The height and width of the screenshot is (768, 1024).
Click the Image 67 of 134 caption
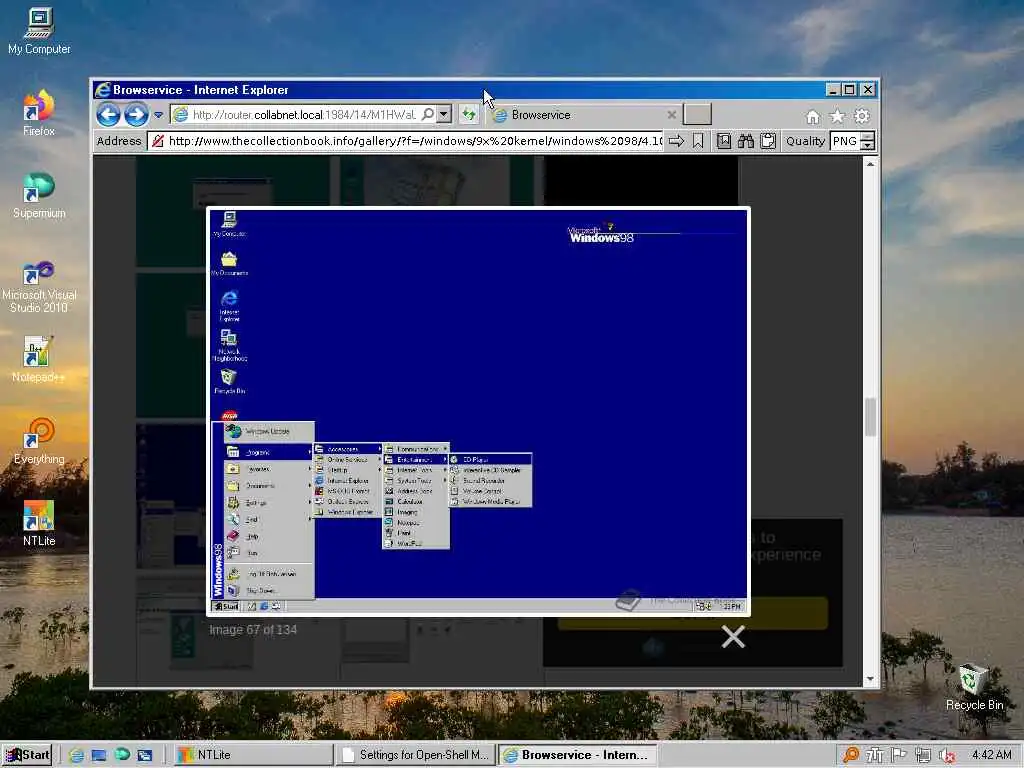coord(253,630)
